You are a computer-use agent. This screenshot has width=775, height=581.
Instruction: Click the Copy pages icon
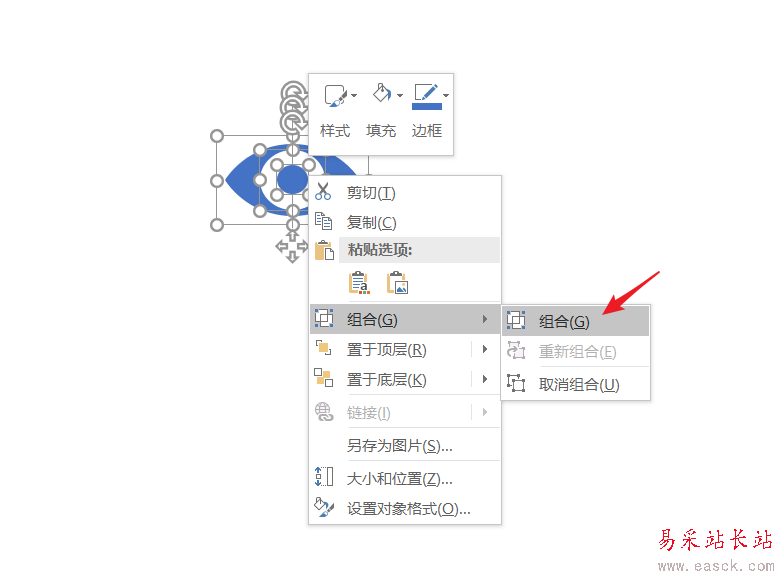323,221
